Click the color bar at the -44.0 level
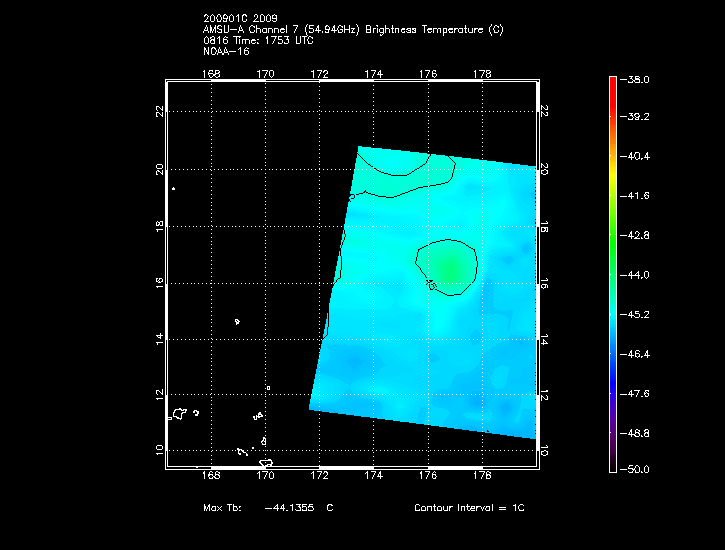725x550 pixels. coord(612,274)
